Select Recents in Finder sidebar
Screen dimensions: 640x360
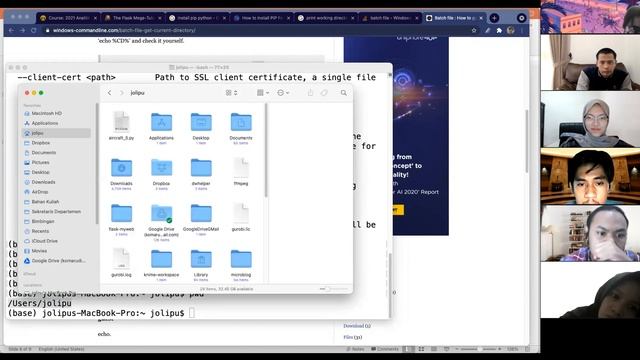coord(40,231)
